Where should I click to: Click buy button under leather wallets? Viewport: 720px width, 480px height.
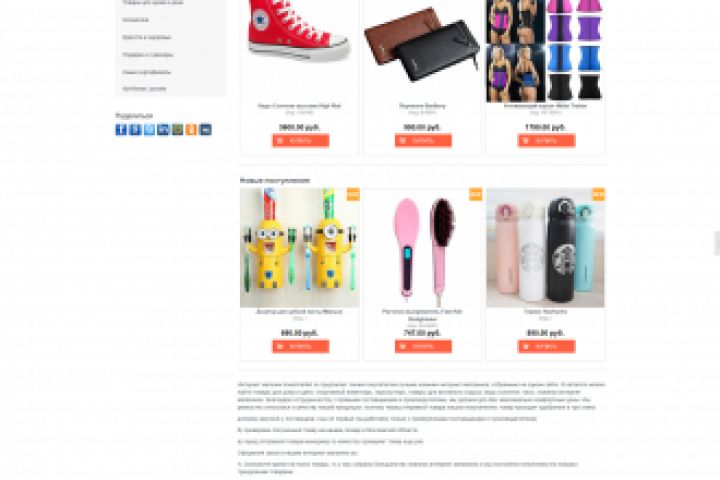click(x=423, y=140)
